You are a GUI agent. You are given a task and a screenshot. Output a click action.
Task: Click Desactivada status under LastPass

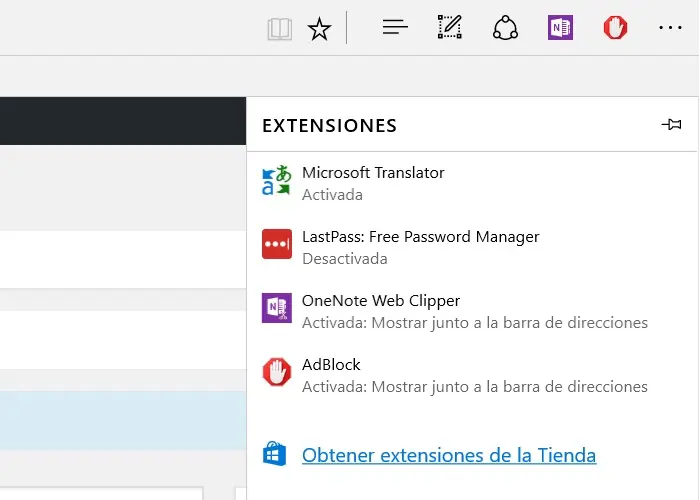coord(345,259)
